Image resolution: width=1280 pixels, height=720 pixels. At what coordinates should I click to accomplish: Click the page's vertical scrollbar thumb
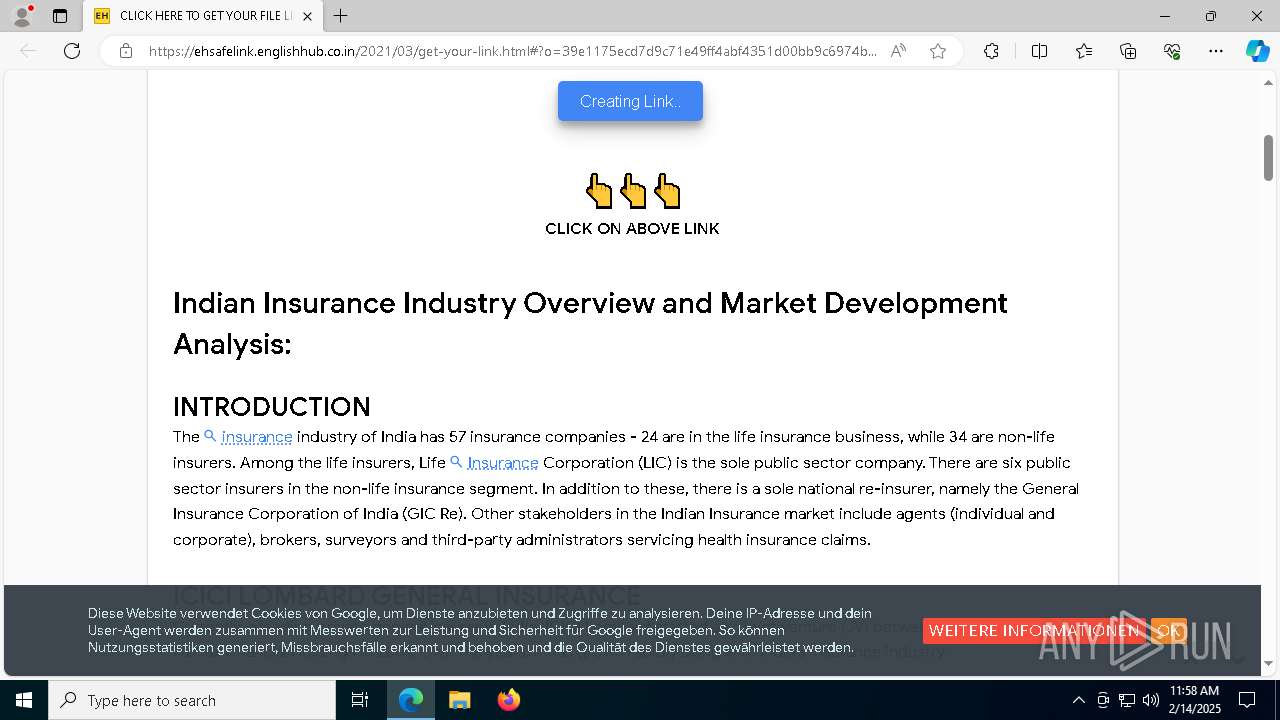click(x=1268, y=156)
